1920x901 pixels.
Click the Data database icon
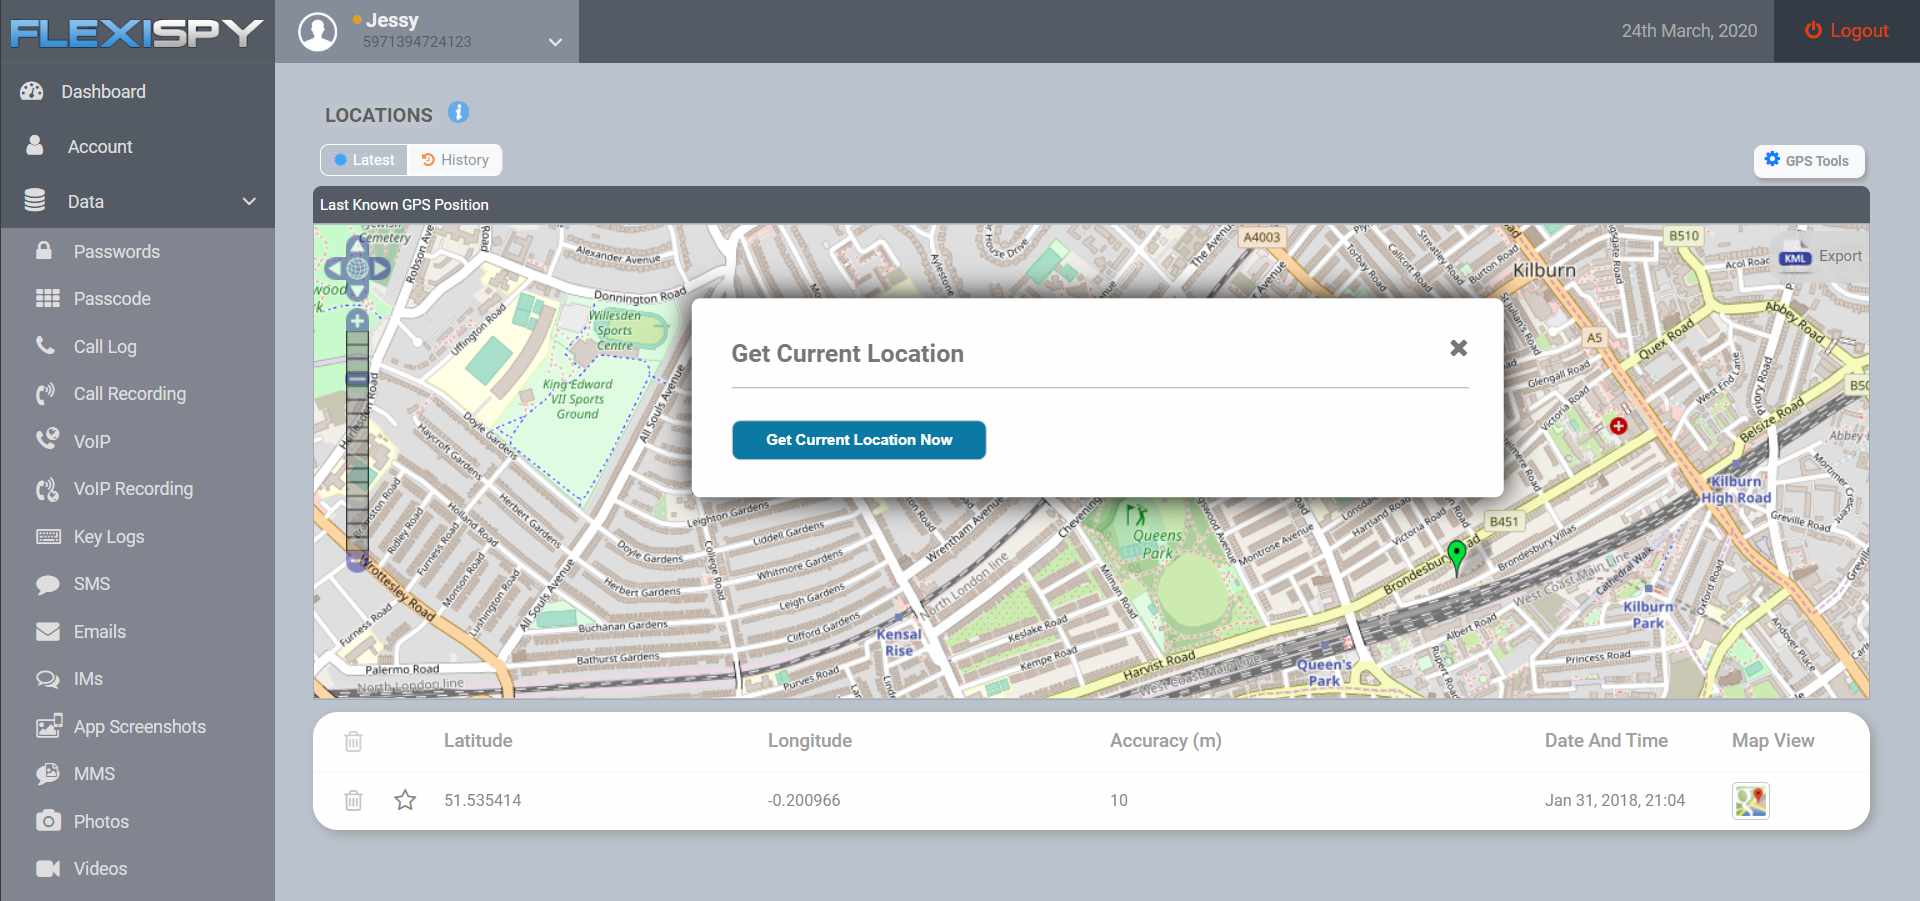click(35, 201)
